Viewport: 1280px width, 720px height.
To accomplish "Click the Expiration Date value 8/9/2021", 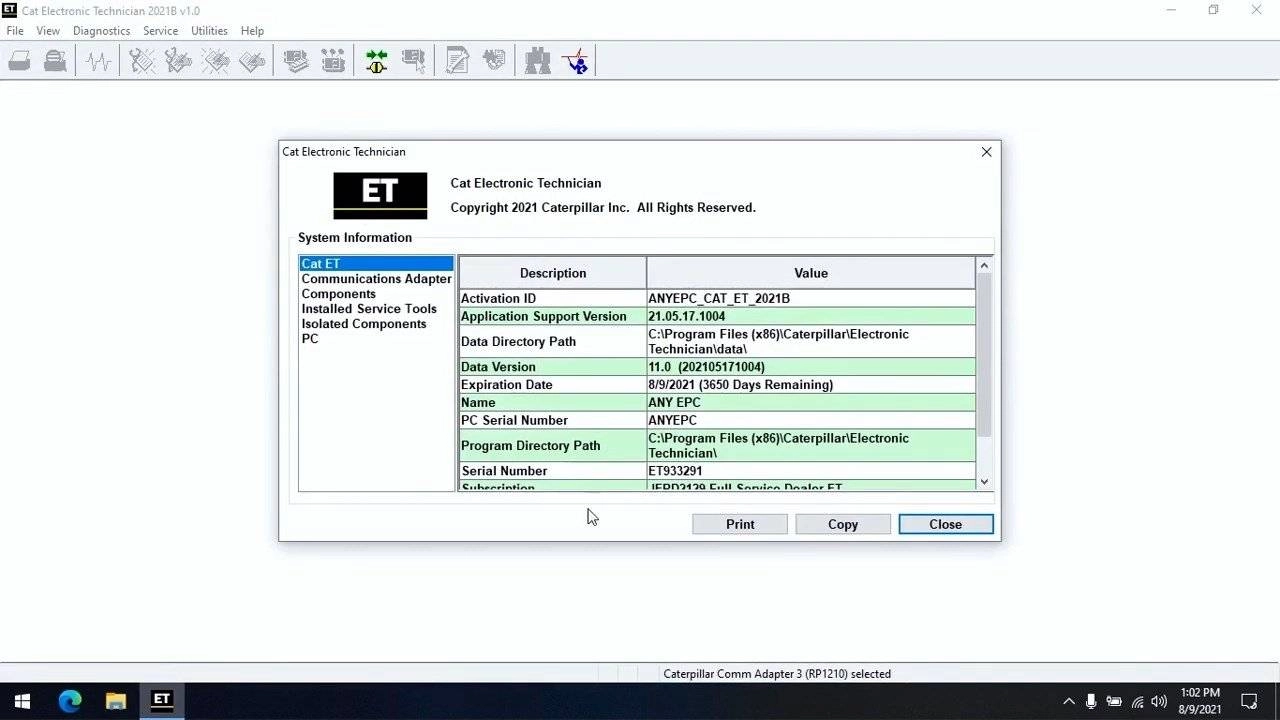I will click(x=740, y=384).
